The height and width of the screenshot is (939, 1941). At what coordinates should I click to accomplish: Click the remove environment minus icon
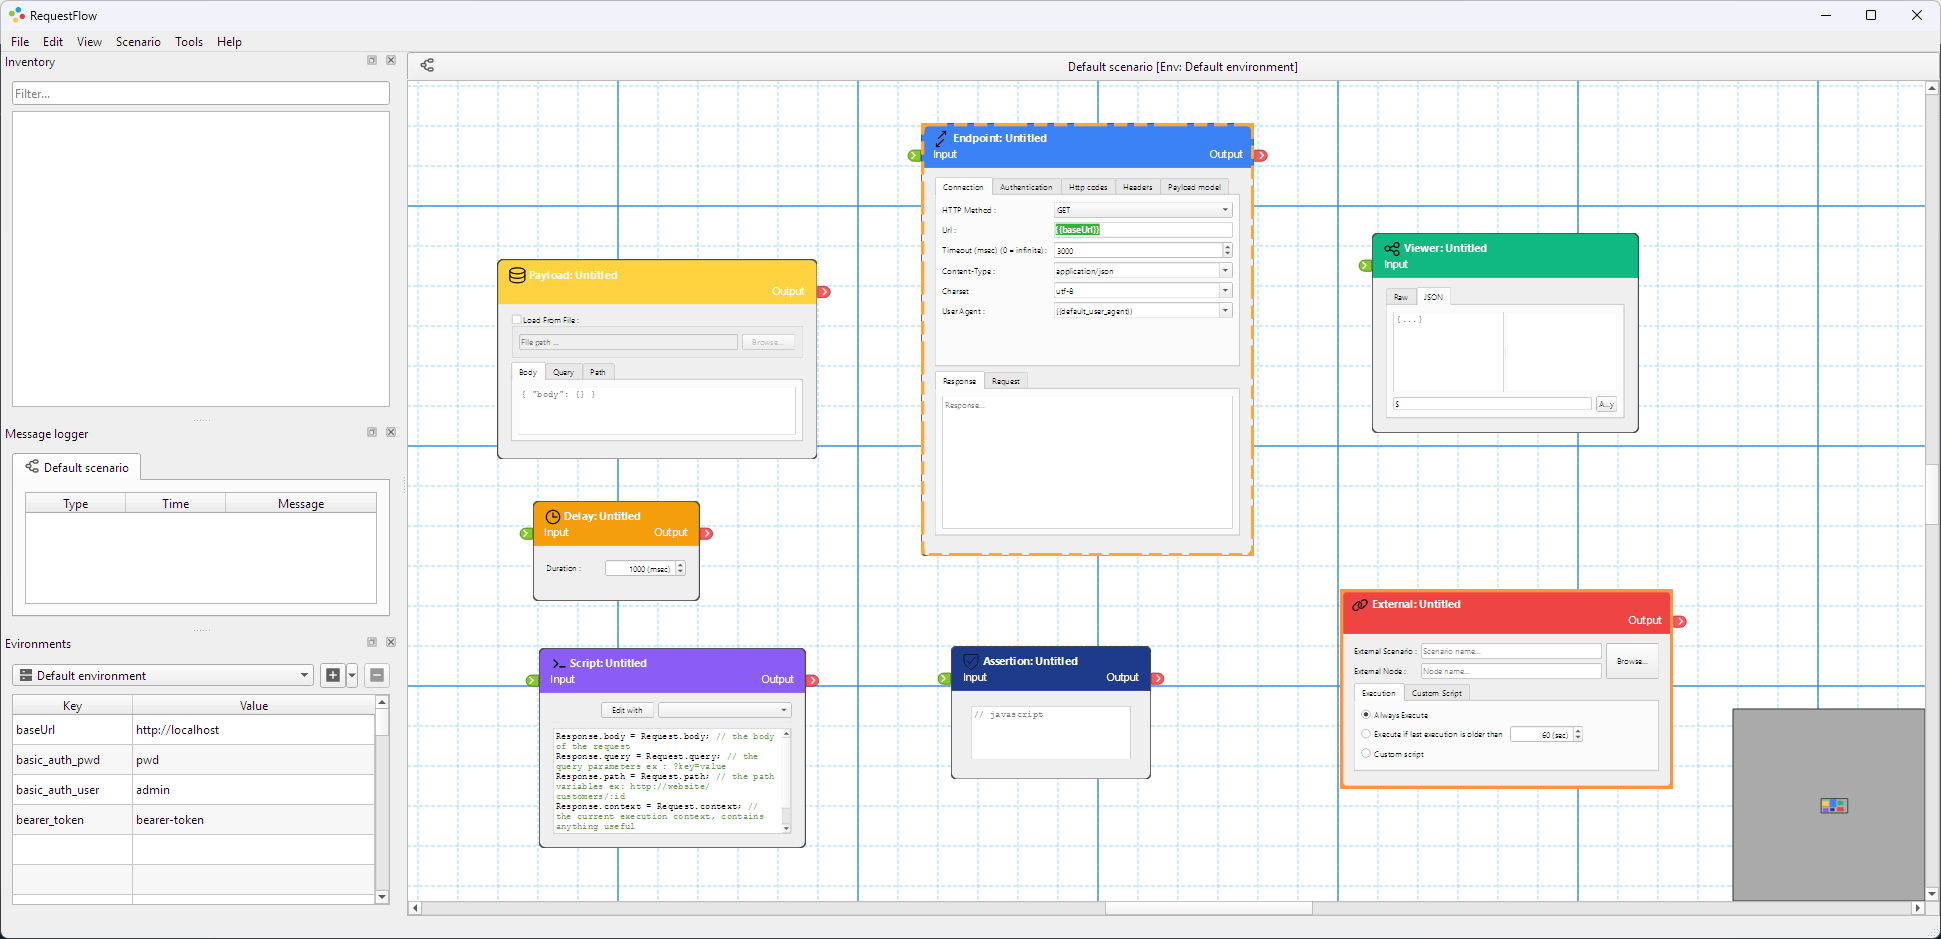[377, 675]
